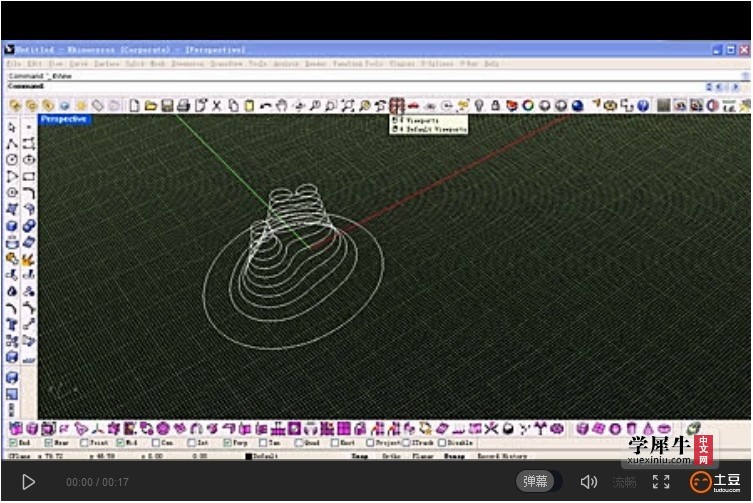Click the 4 Viewports grid icon

pyautogui.click(x=397, y=105)
